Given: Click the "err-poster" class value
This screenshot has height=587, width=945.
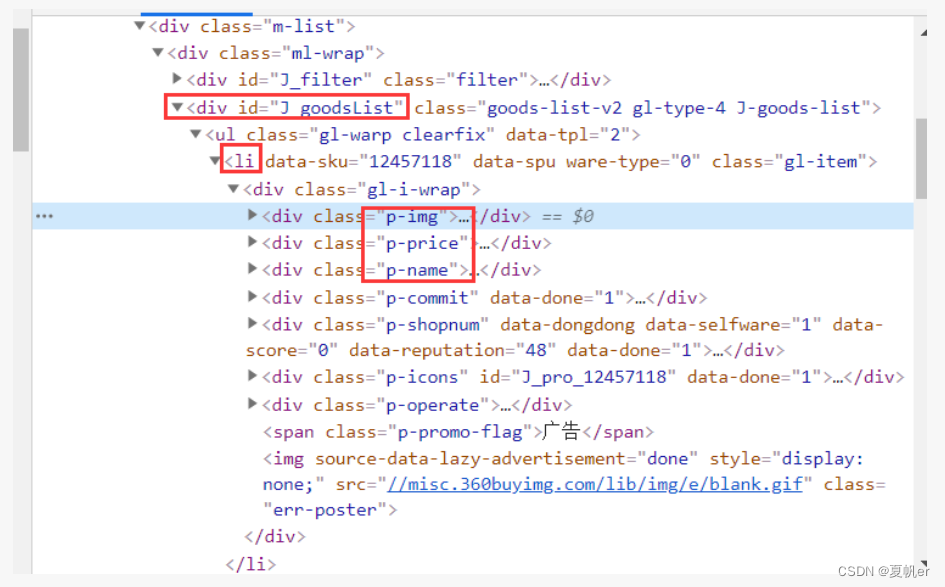Looking at the screenshot, I should 325,510.
